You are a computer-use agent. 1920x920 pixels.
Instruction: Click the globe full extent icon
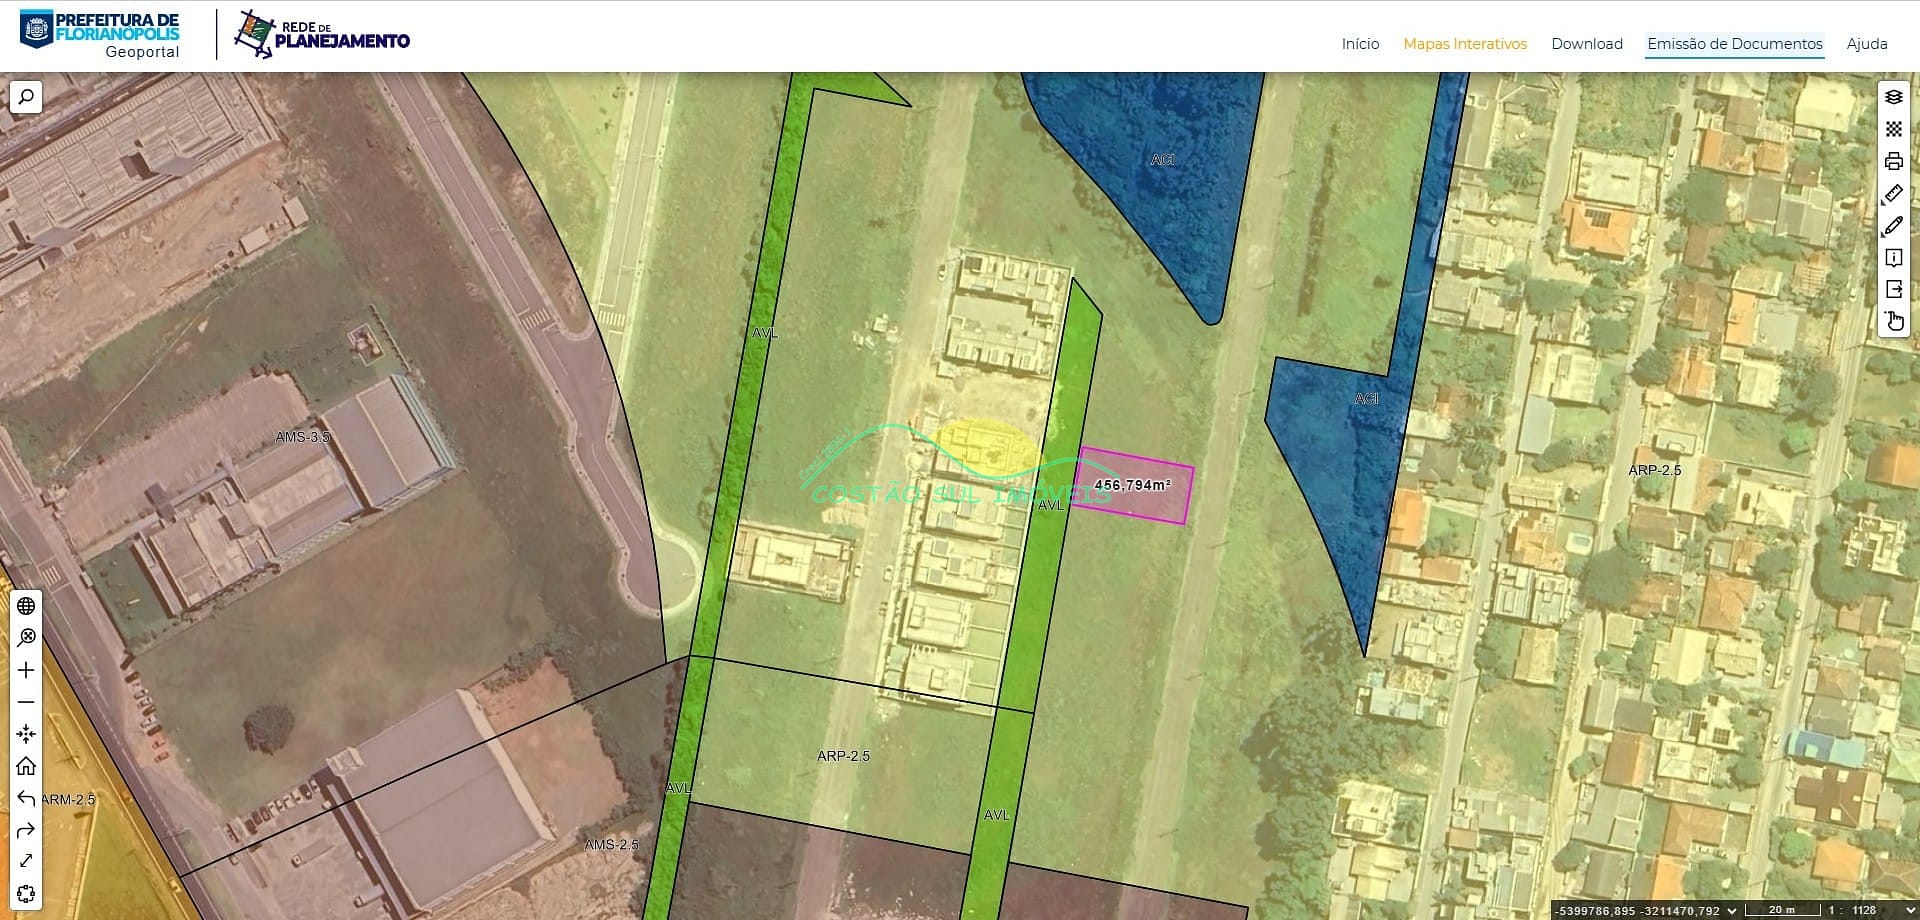click(26, 606)
